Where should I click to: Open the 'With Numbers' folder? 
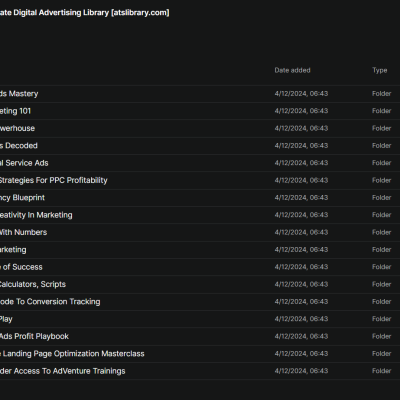tap(23, 232)
